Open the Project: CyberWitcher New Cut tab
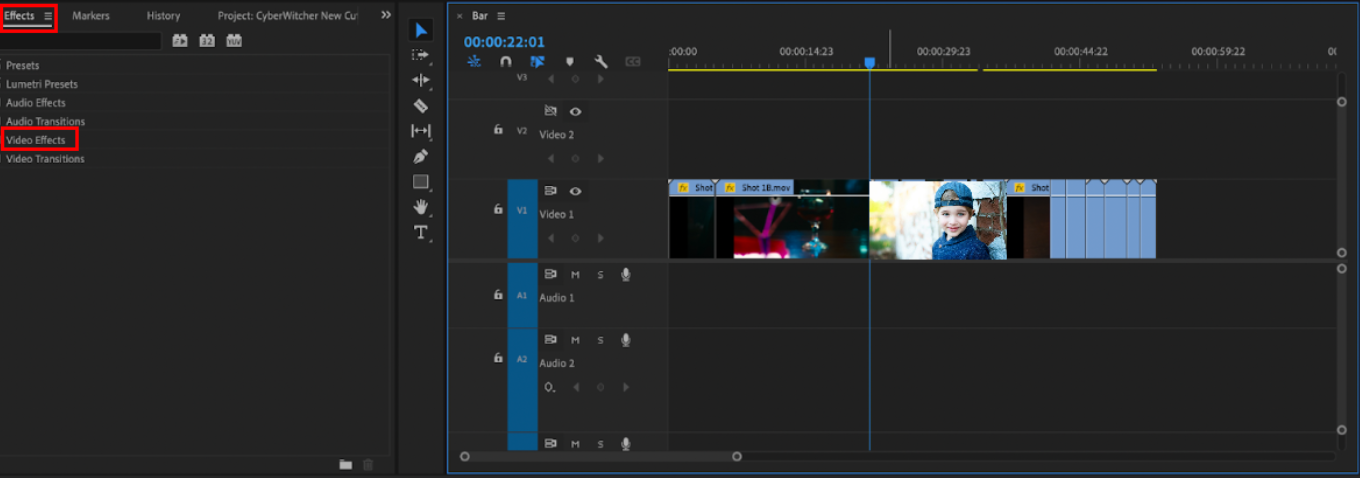The image size is (1360, 478). (287, 15)
